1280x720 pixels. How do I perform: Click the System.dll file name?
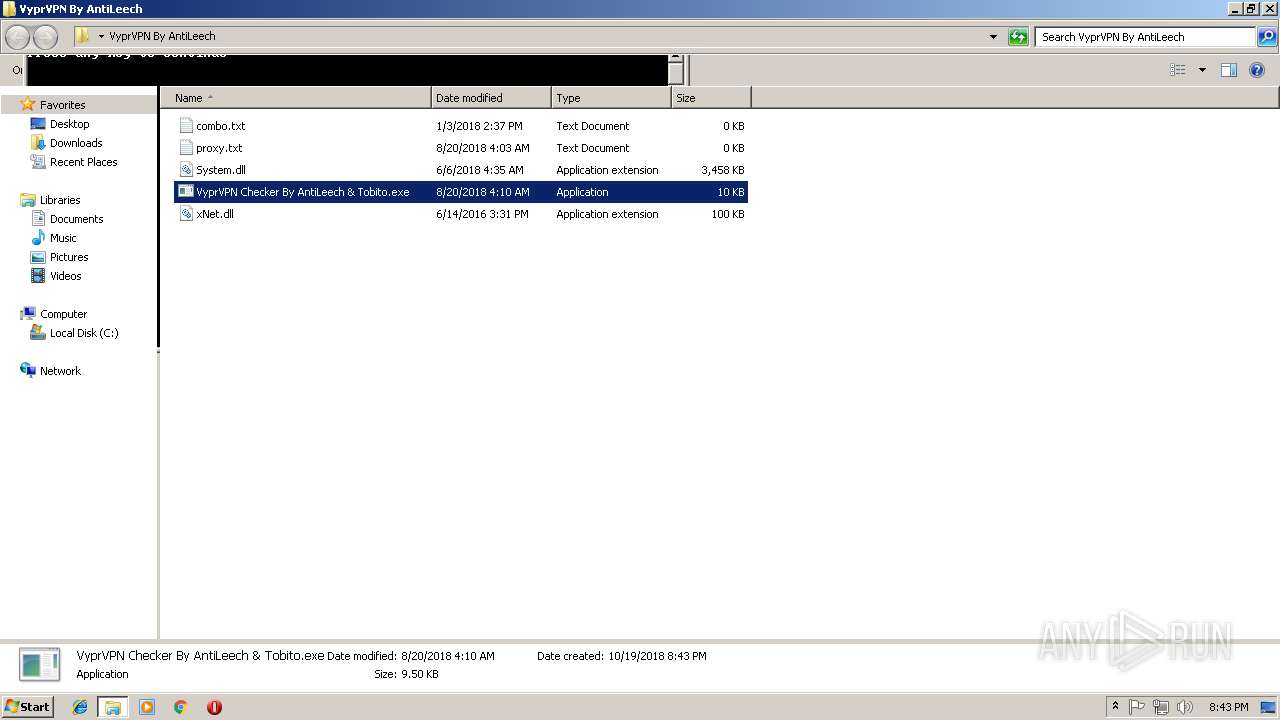pyautogui.click(x=220, y=170)
